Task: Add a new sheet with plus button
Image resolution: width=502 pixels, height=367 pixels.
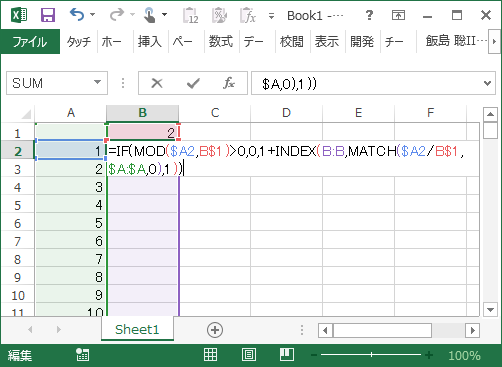Action: [215, 330]
